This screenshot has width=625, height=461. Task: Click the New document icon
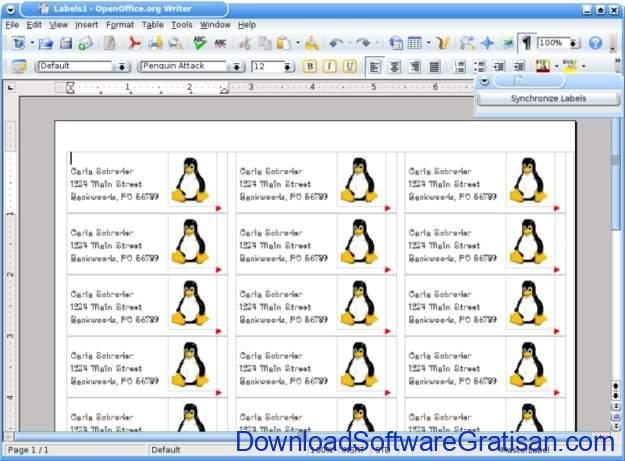point(18,43)
